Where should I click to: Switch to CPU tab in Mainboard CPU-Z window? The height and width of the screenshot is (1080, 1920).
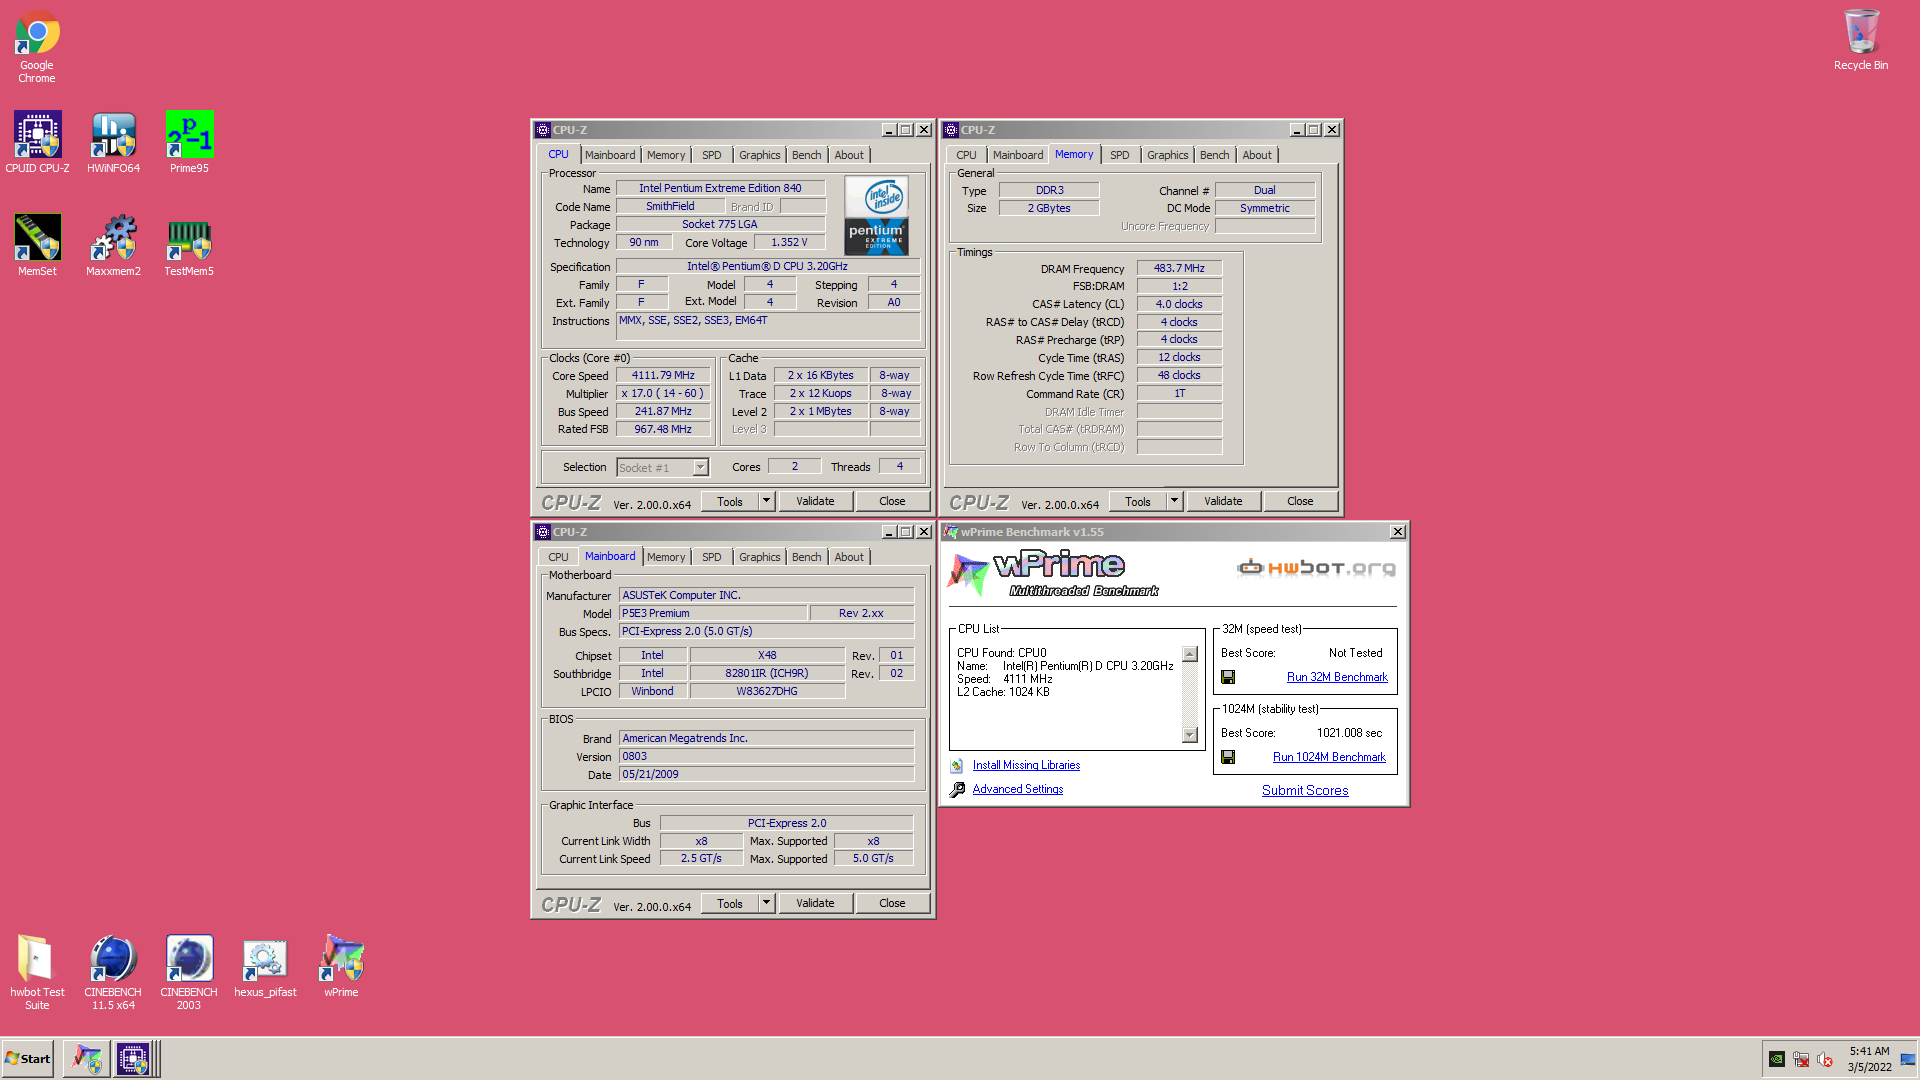558,557
